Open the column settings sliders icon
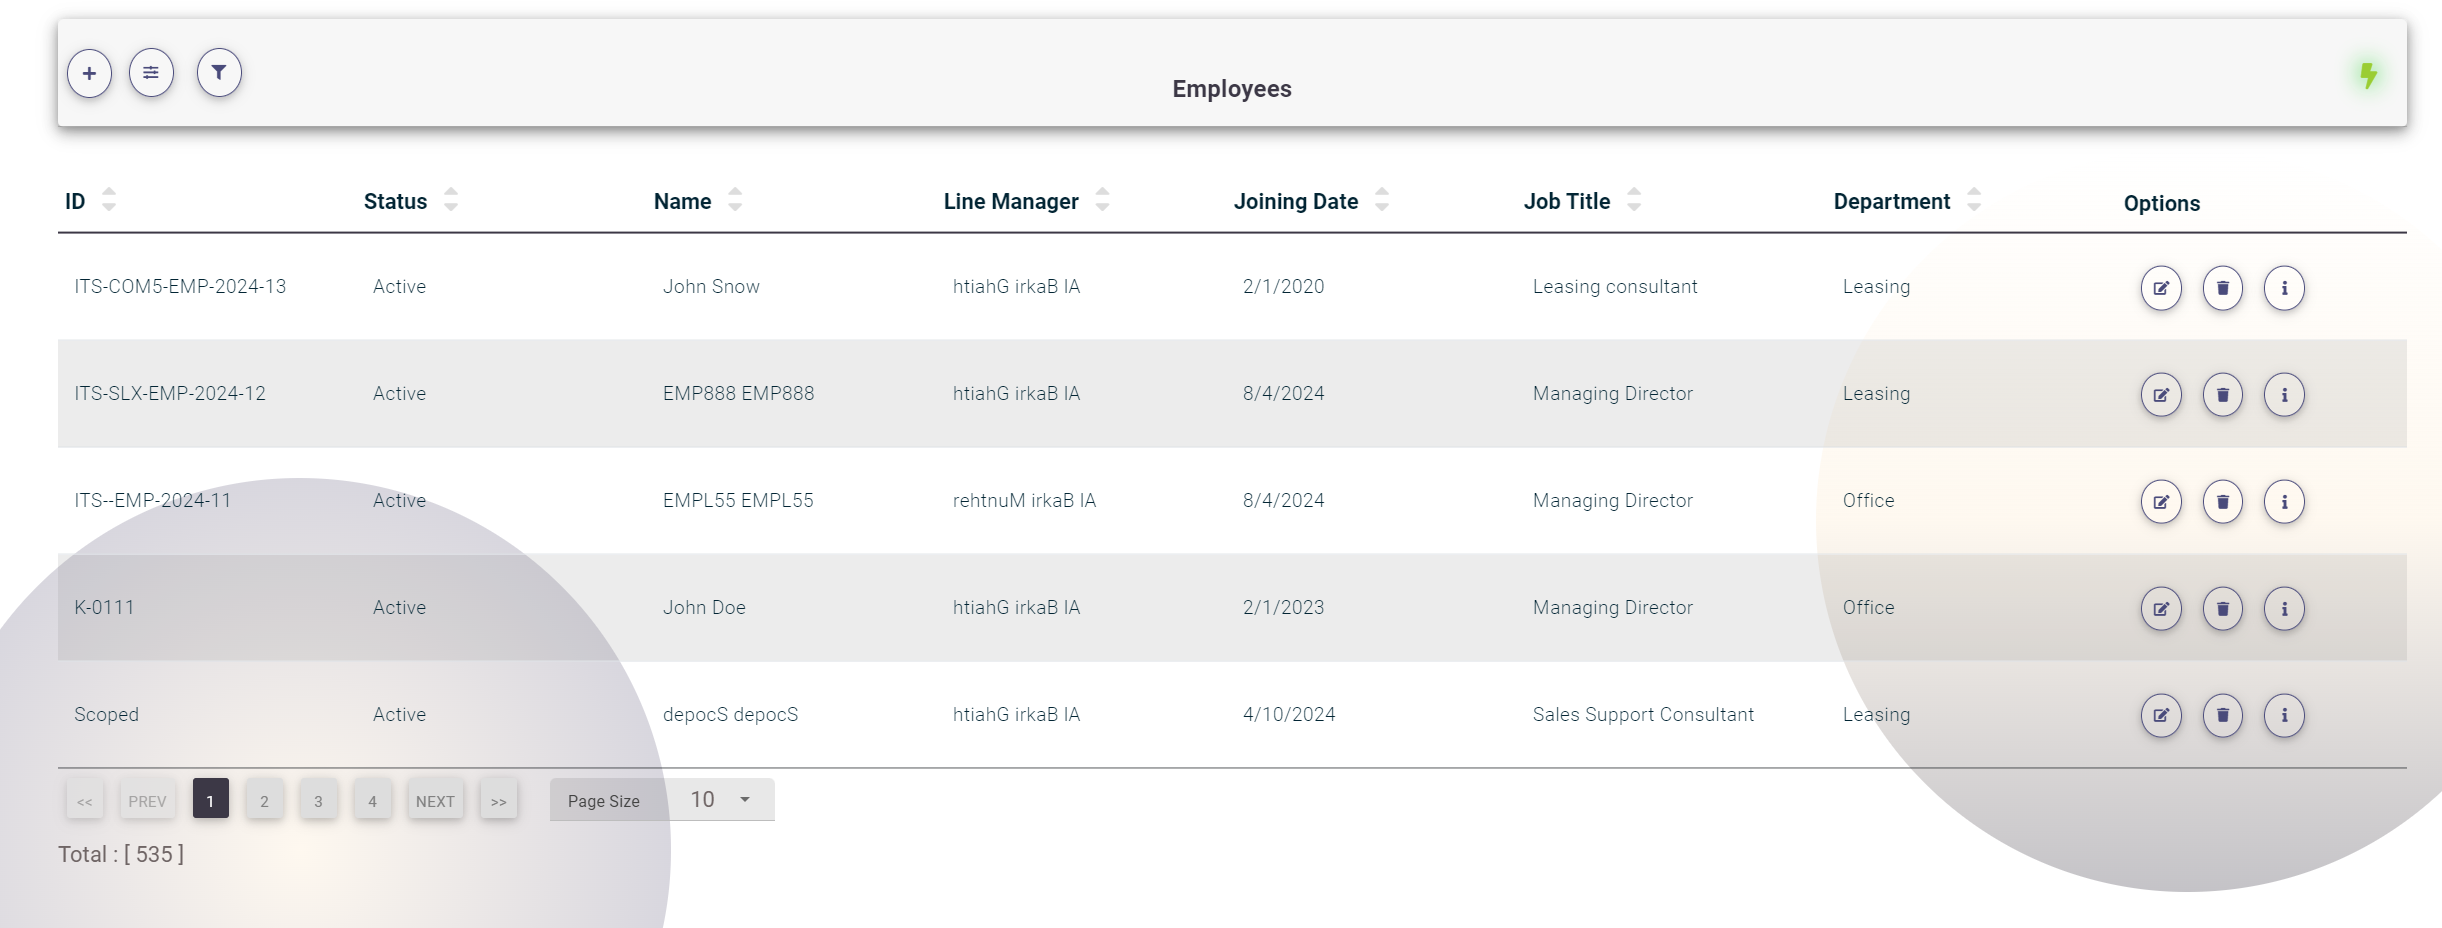This screenshot has width=2442, height=928. tap(151, 73)
